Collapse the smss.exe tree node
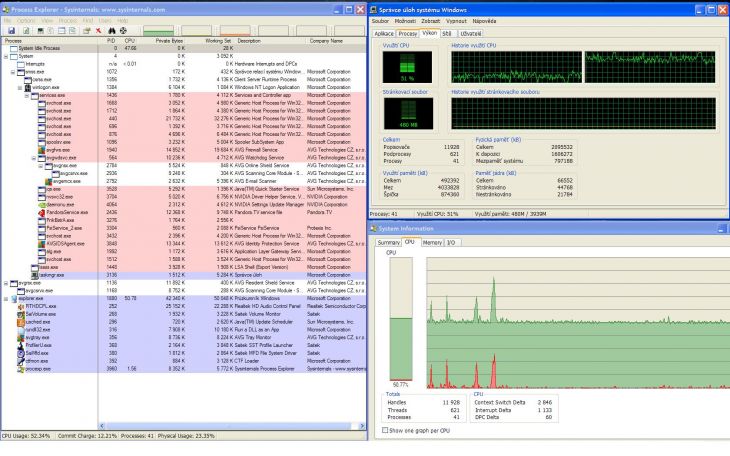Image resolution: width=730 pixels, height=456 pixels. point(13,72)
